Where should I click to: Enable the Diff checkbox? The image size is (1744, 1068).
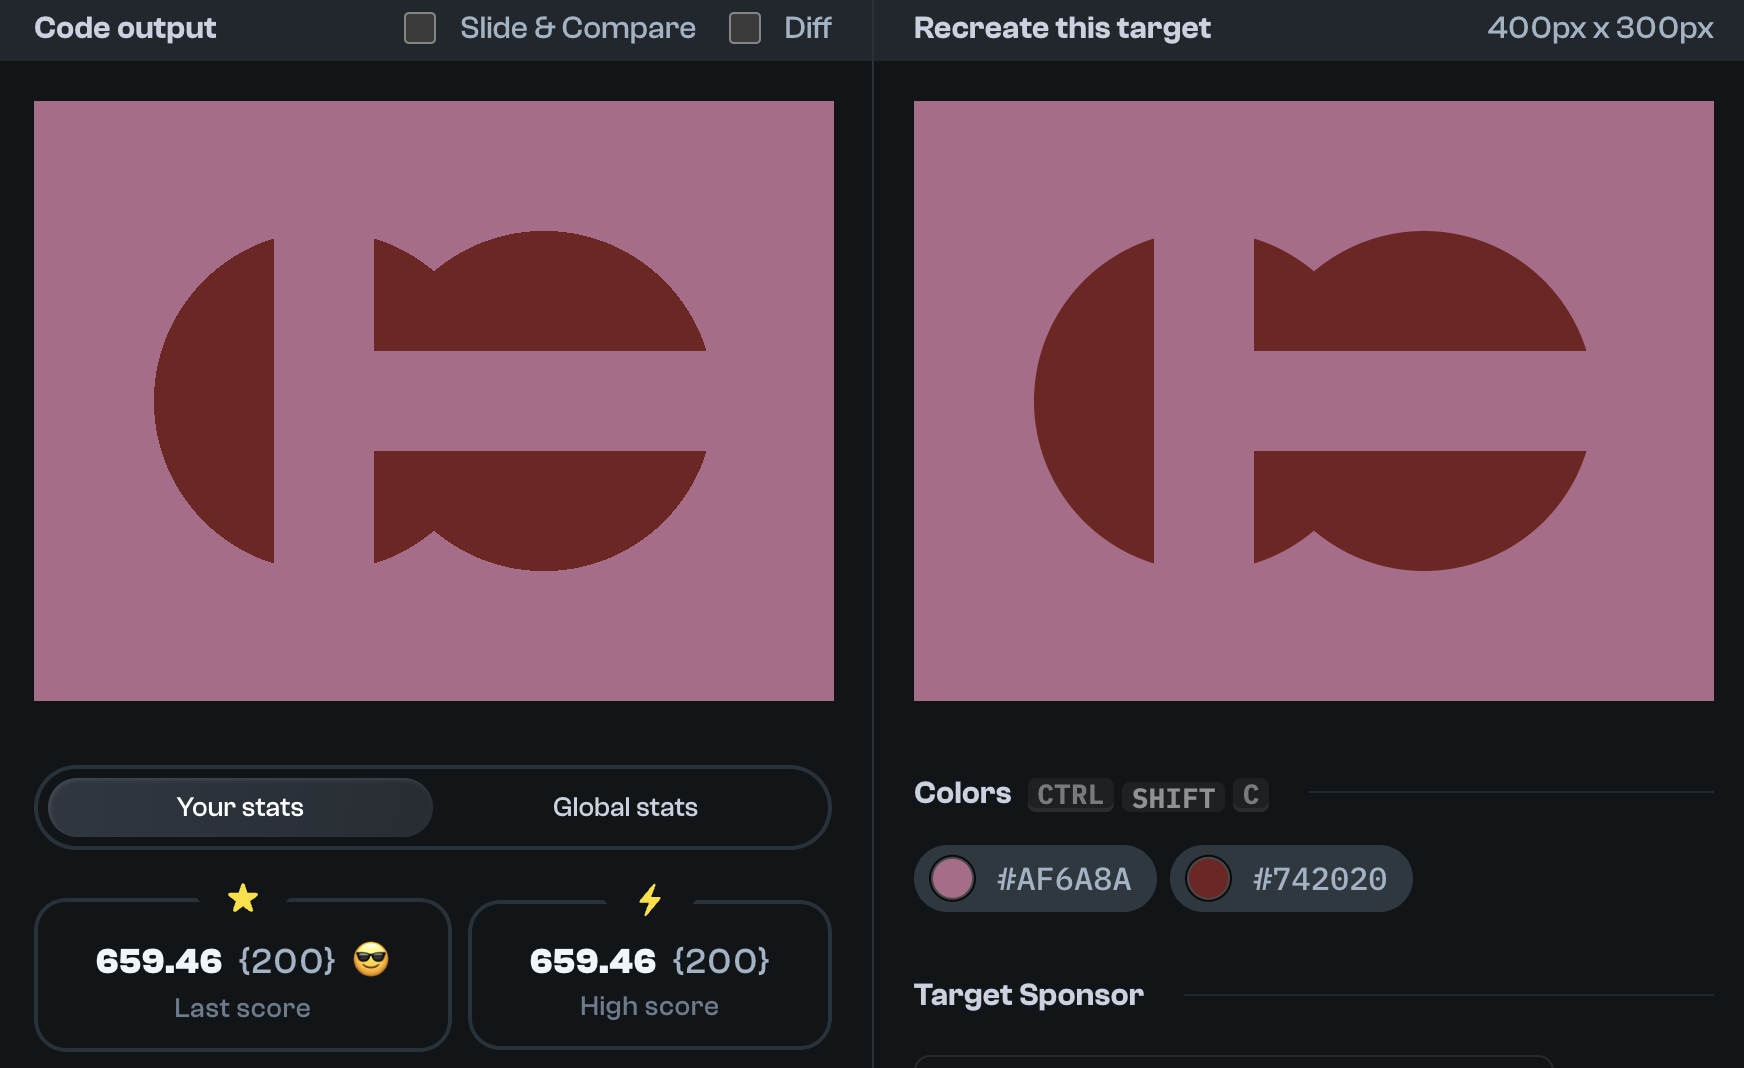pos(745,28)
